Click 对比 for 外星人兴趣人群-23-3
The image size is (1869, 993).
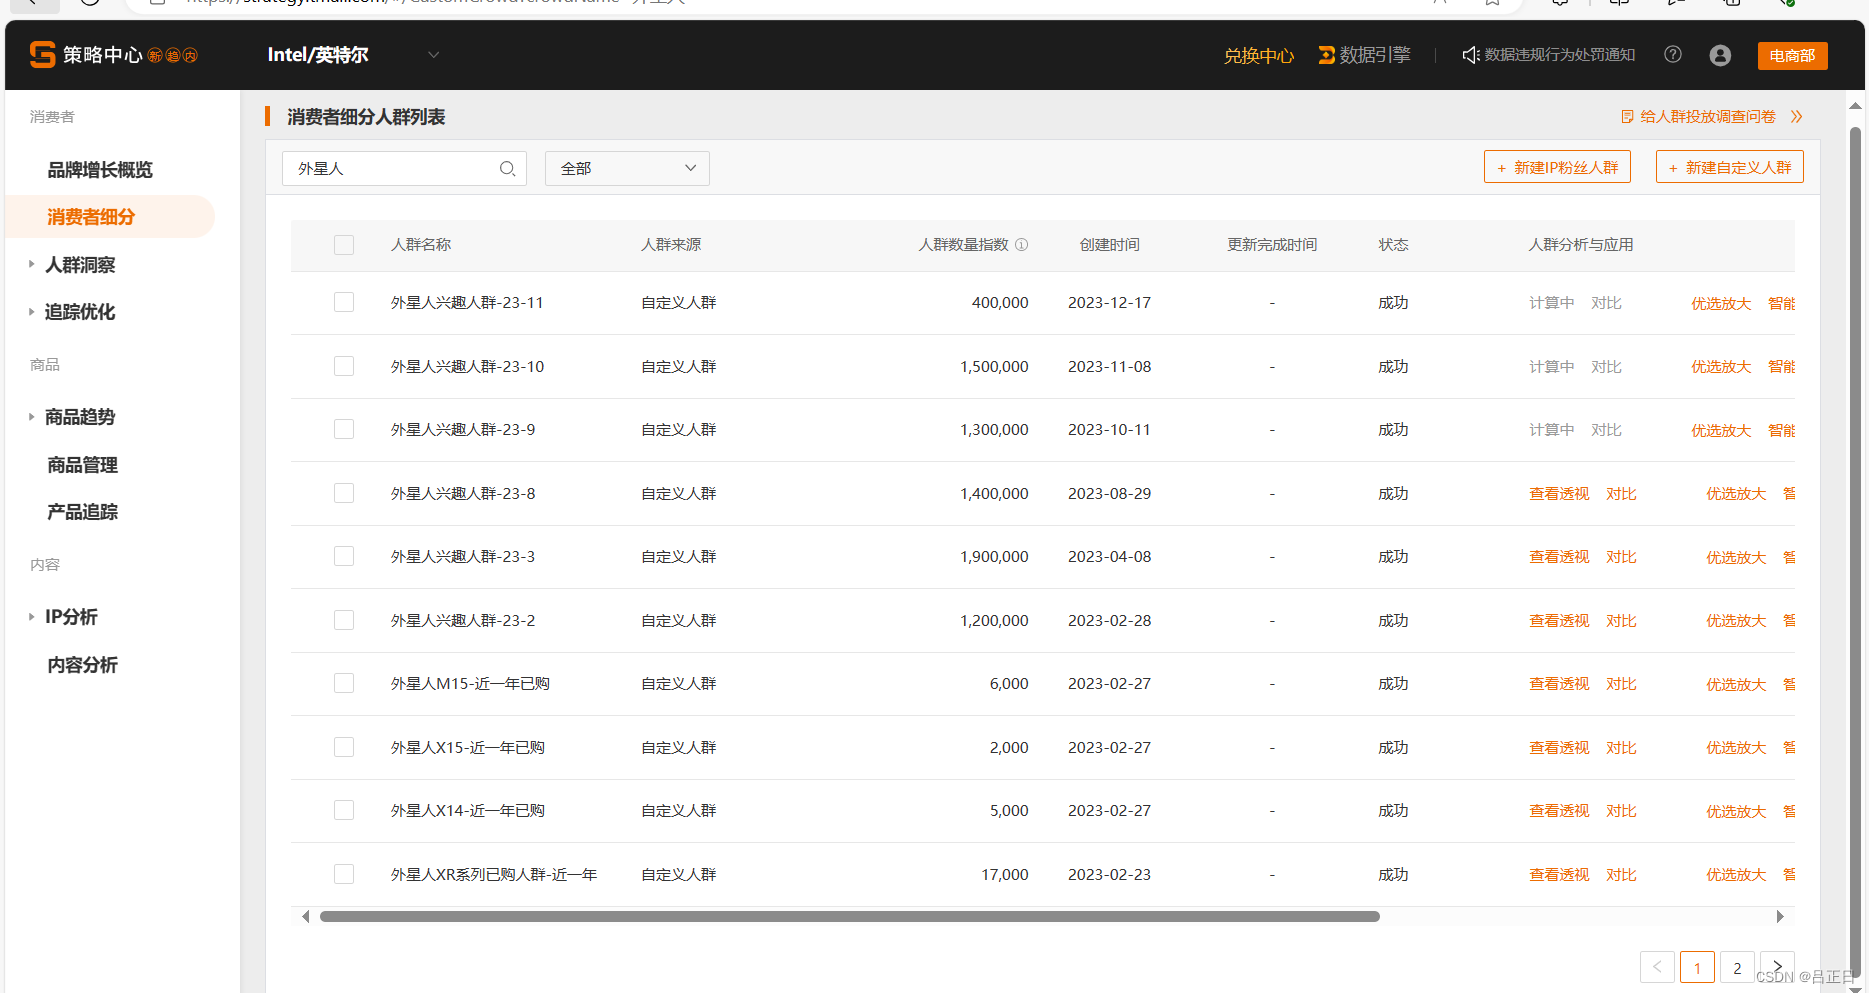click(x=1621, y=557)
